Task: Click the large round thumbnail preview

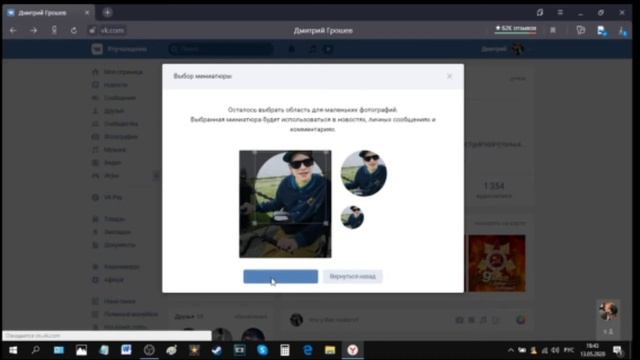Action: coord(364,173)
